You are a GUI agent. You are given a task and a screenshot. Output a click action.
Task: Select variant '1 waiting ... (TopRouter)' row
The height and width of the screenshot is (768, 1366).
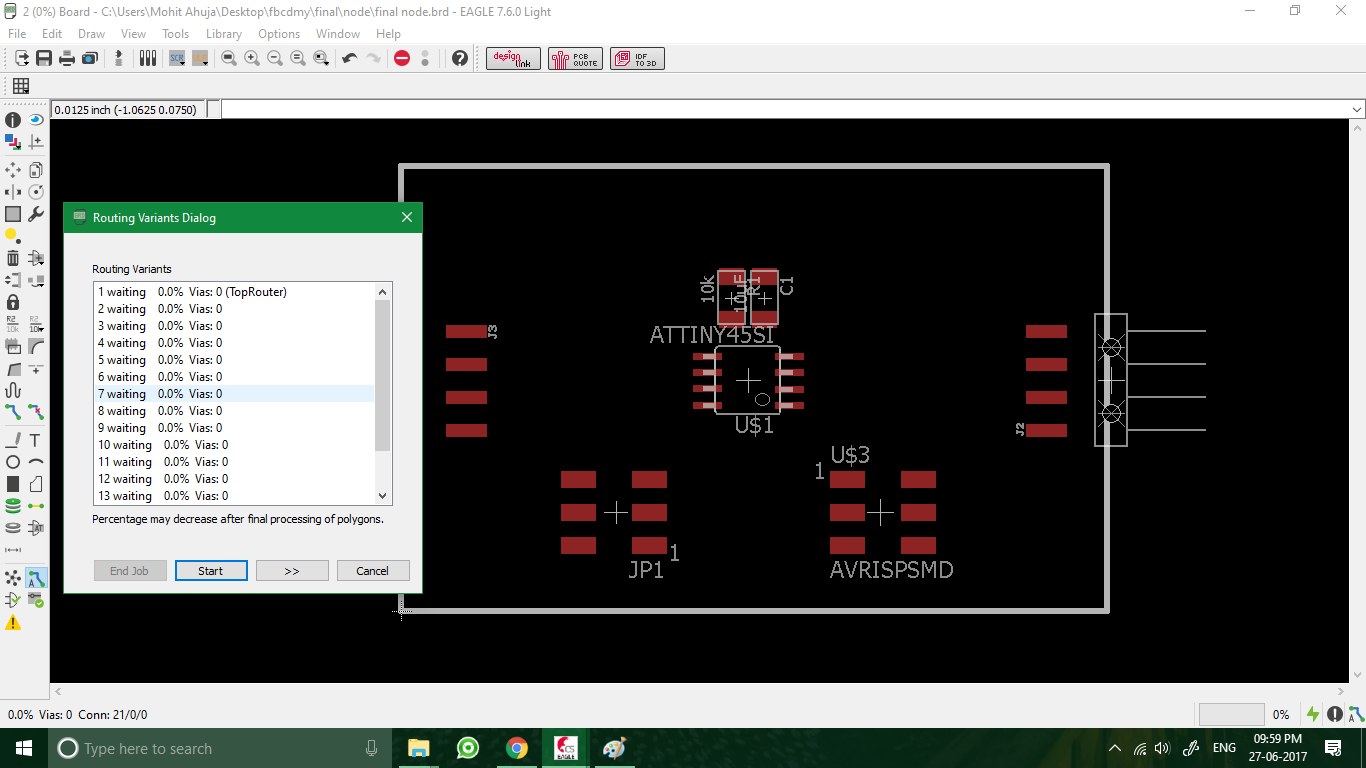click(233, 292)
